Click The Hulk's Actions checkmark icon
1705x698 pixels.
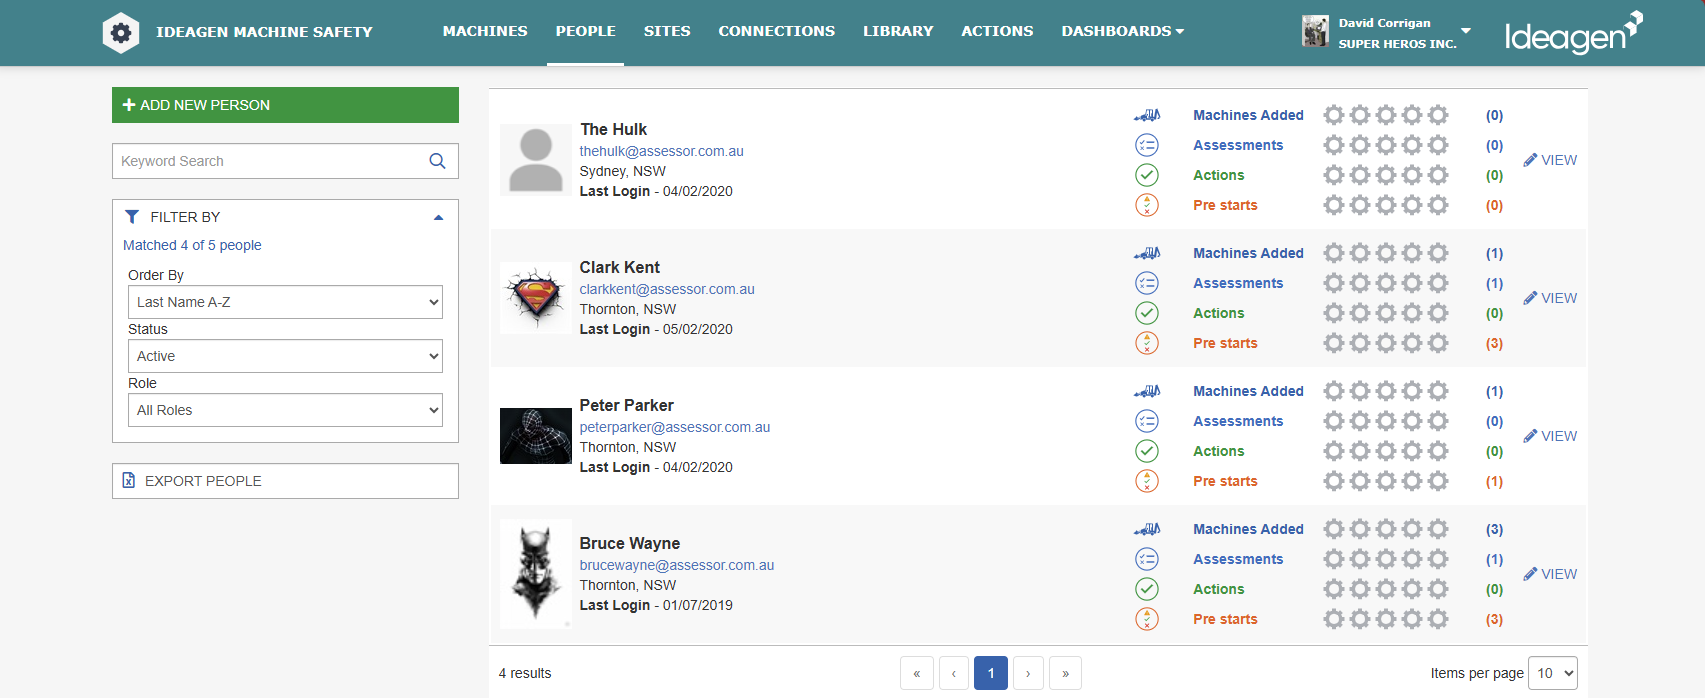click(x=1147, y=175)
